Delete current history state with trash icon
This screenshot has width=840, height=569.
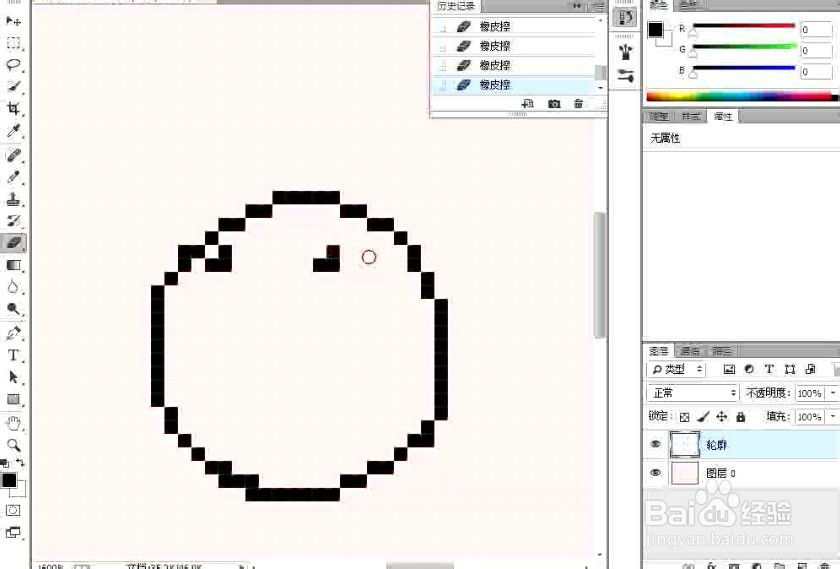[578, 103]
